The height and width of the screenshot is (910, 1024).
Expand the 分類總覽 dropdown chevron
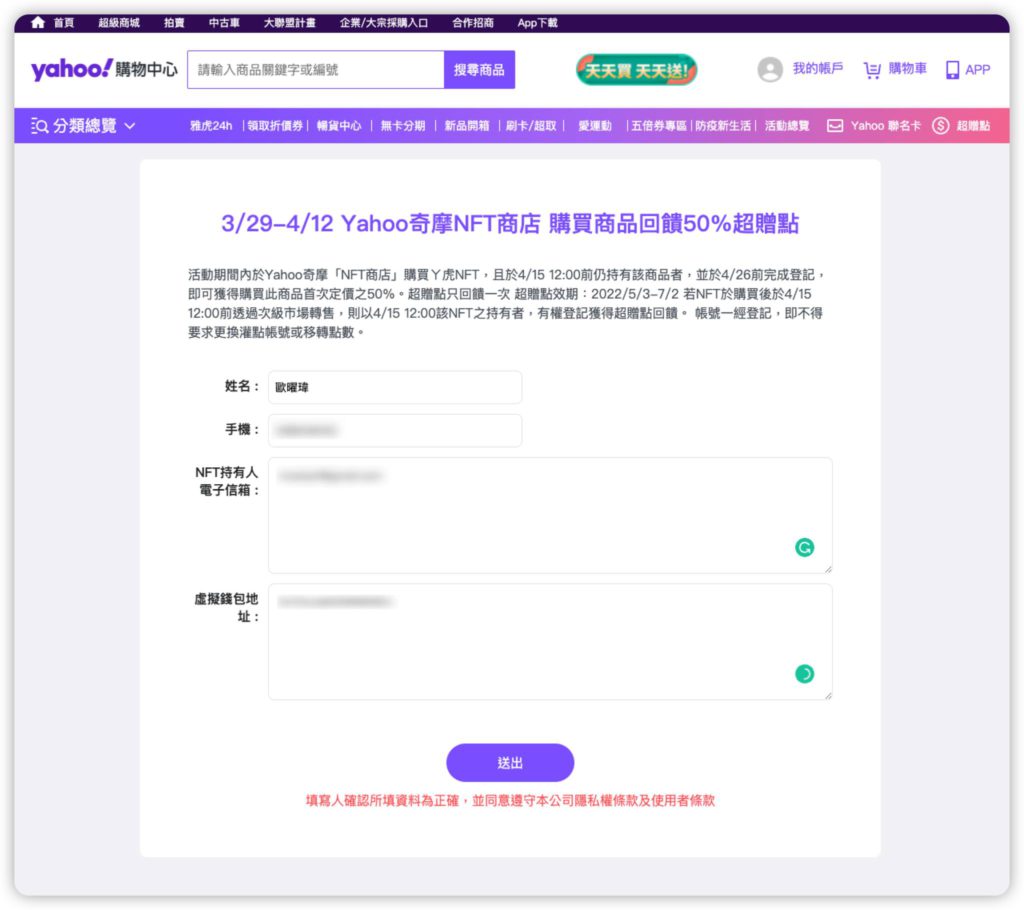129,125
